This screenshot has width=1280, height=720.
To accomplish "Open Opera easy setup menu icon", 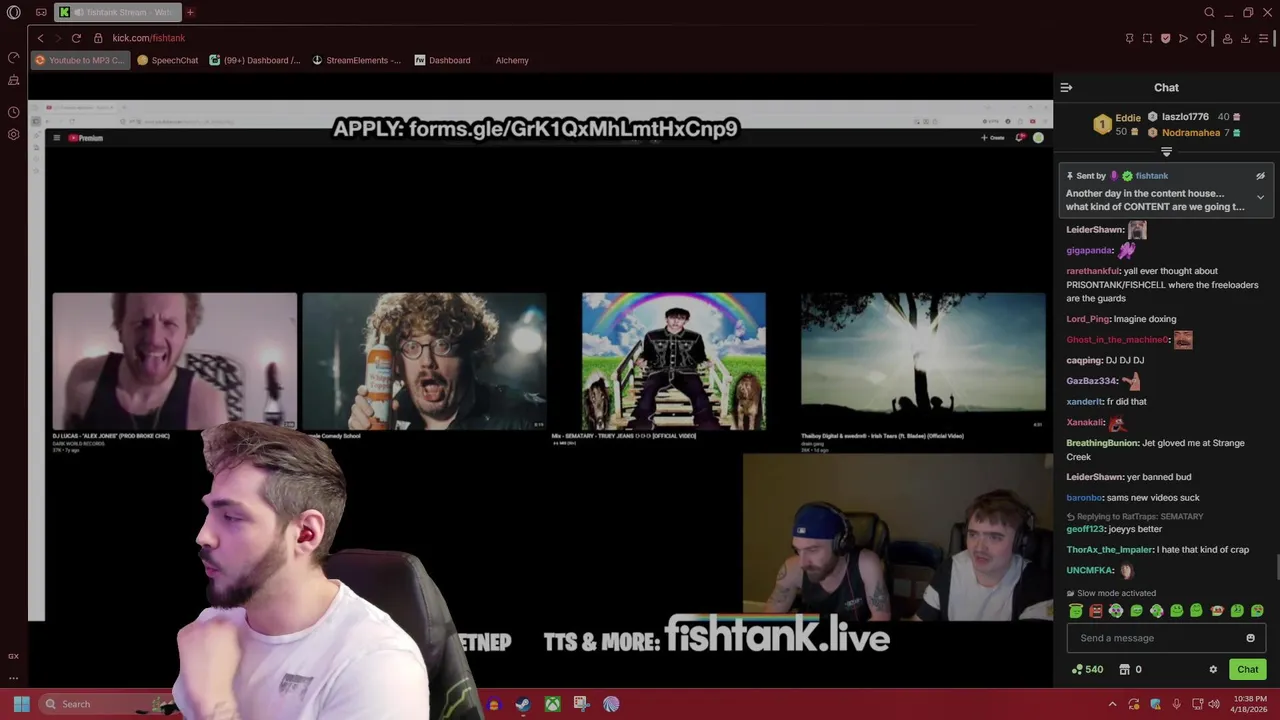I will click(x=1264, y=38).
